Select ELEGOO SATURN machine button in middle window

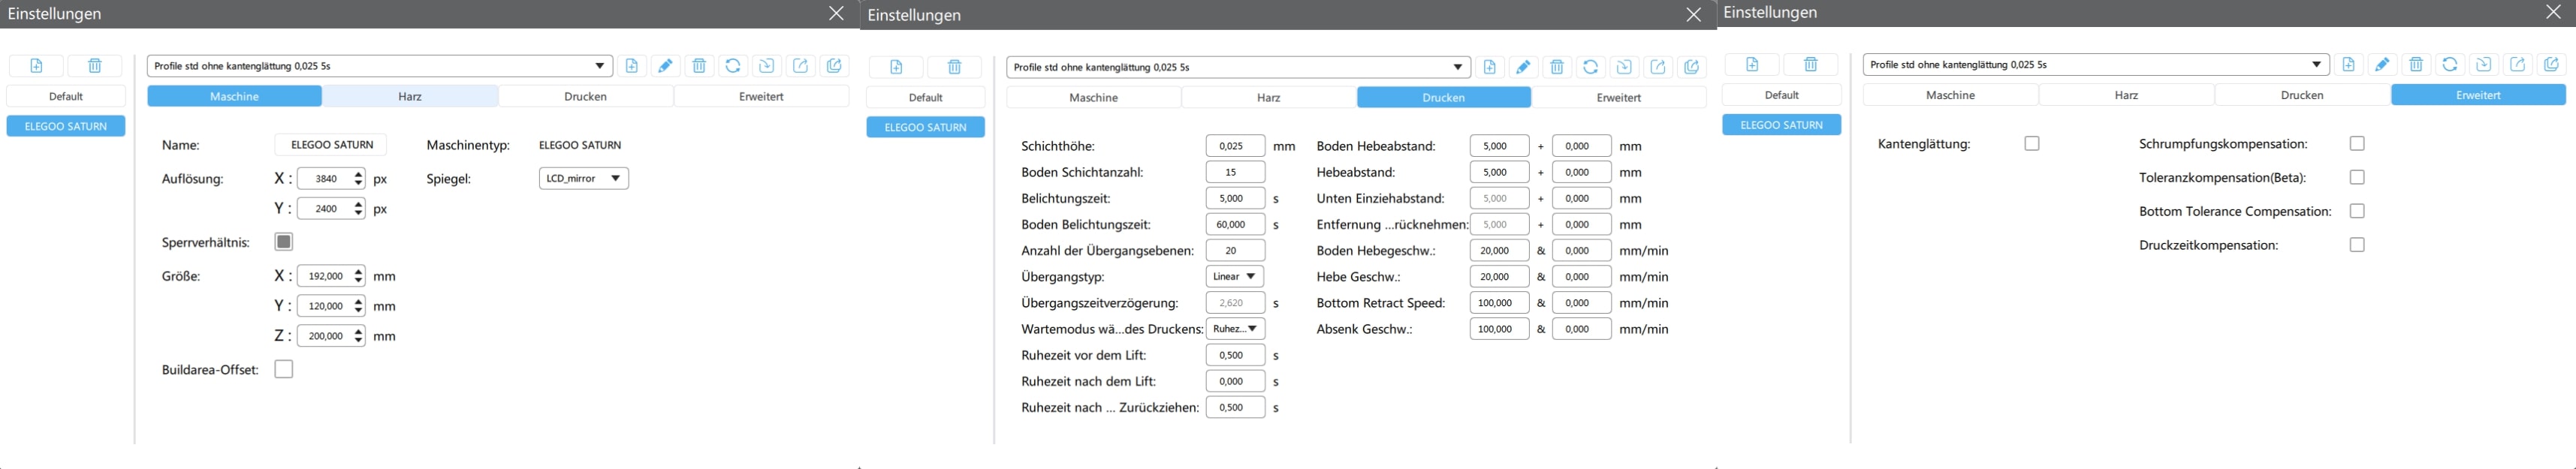(925, 128)
